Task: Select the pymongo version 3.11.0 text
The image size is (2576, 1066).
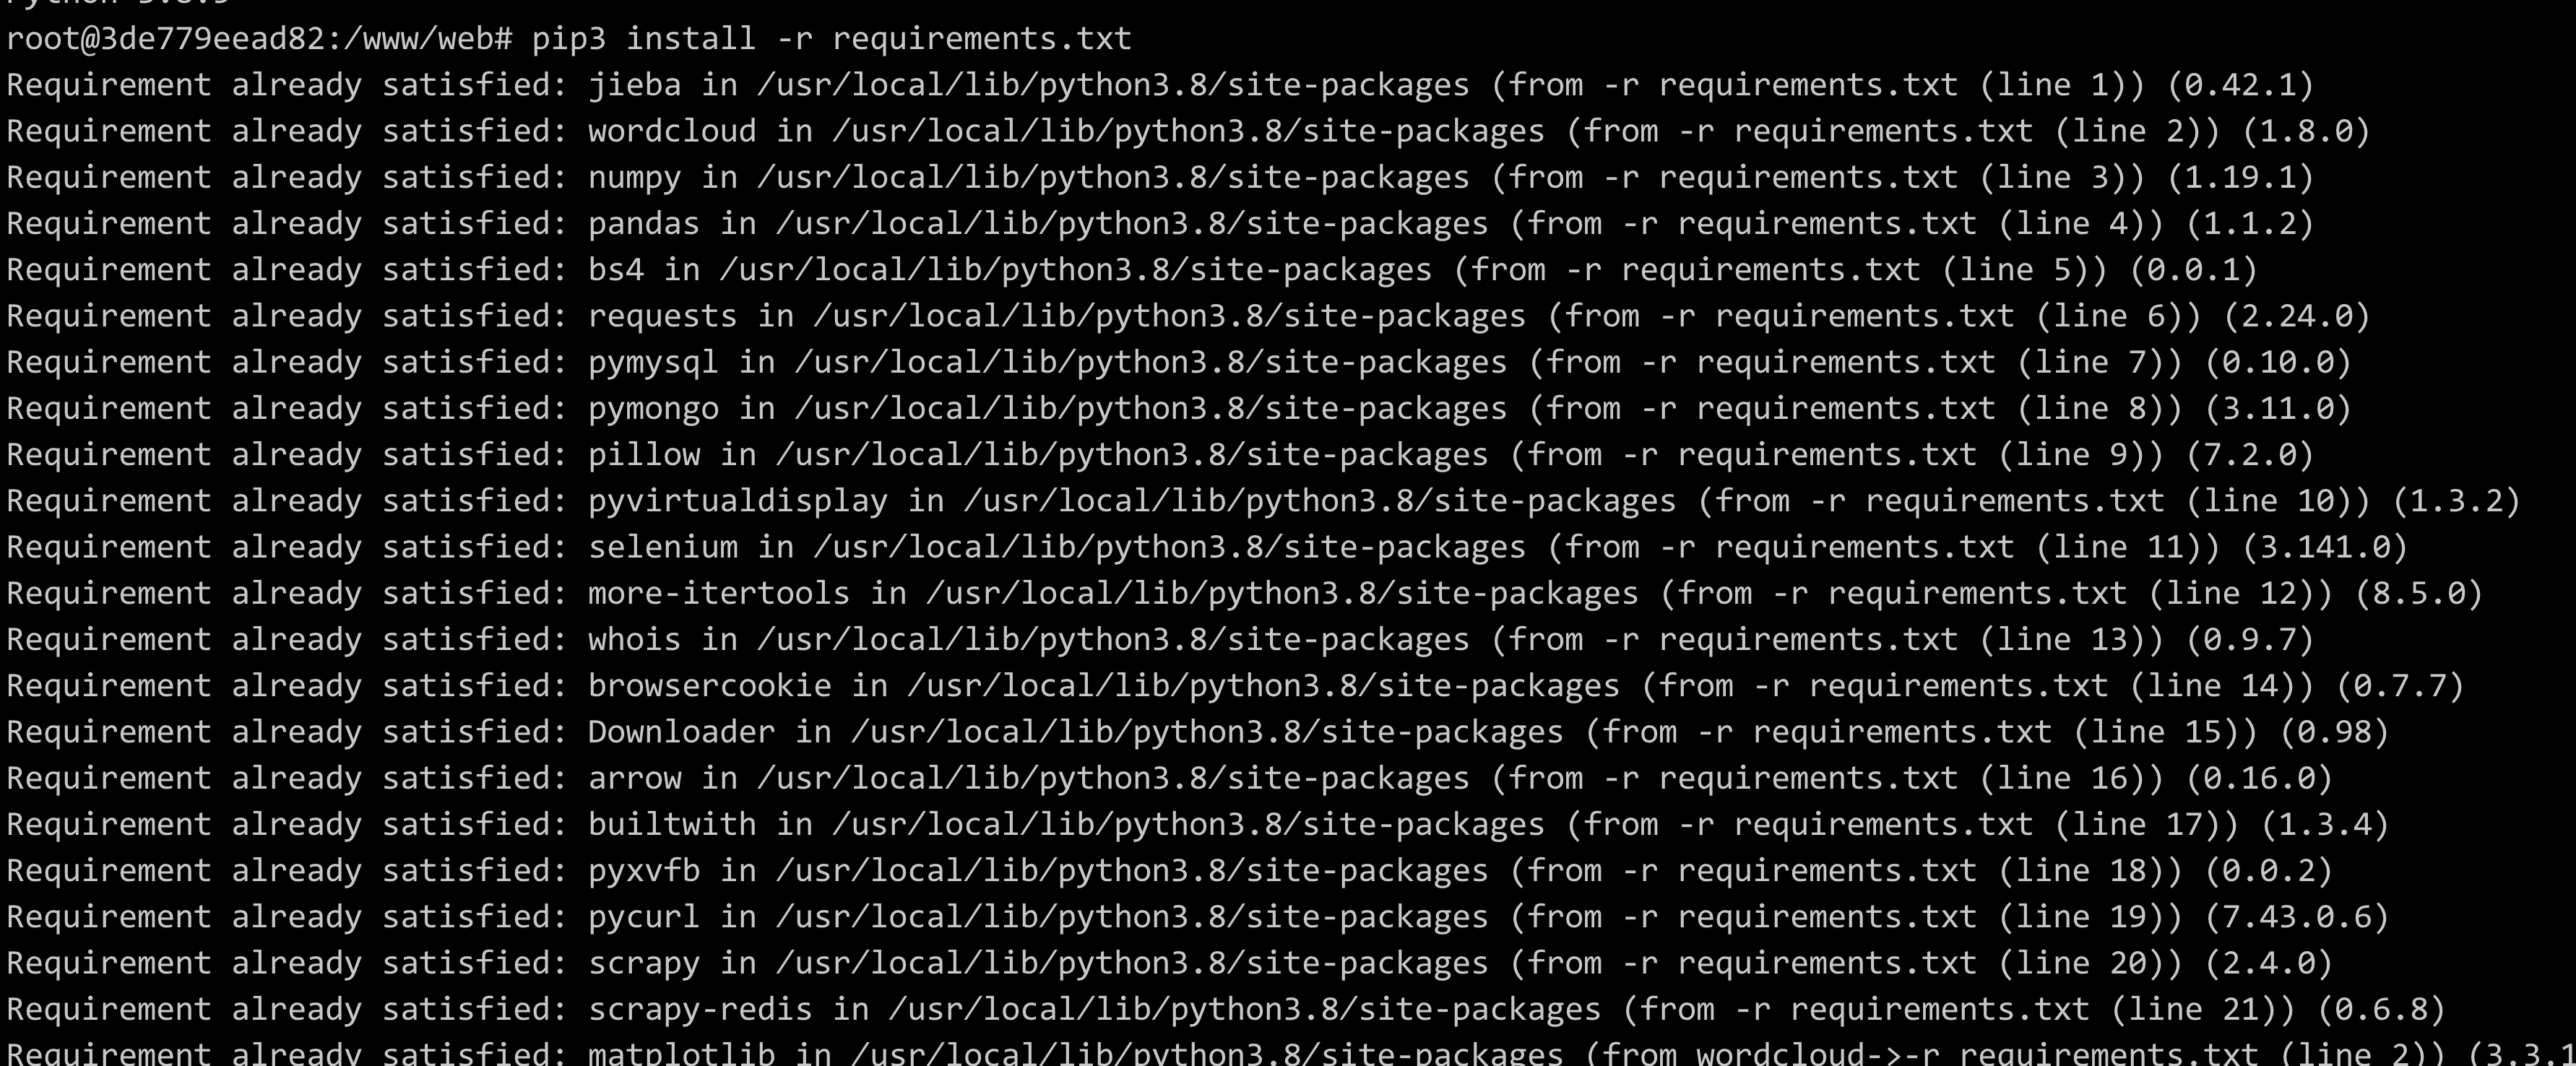Action: tap(2278, 408)
